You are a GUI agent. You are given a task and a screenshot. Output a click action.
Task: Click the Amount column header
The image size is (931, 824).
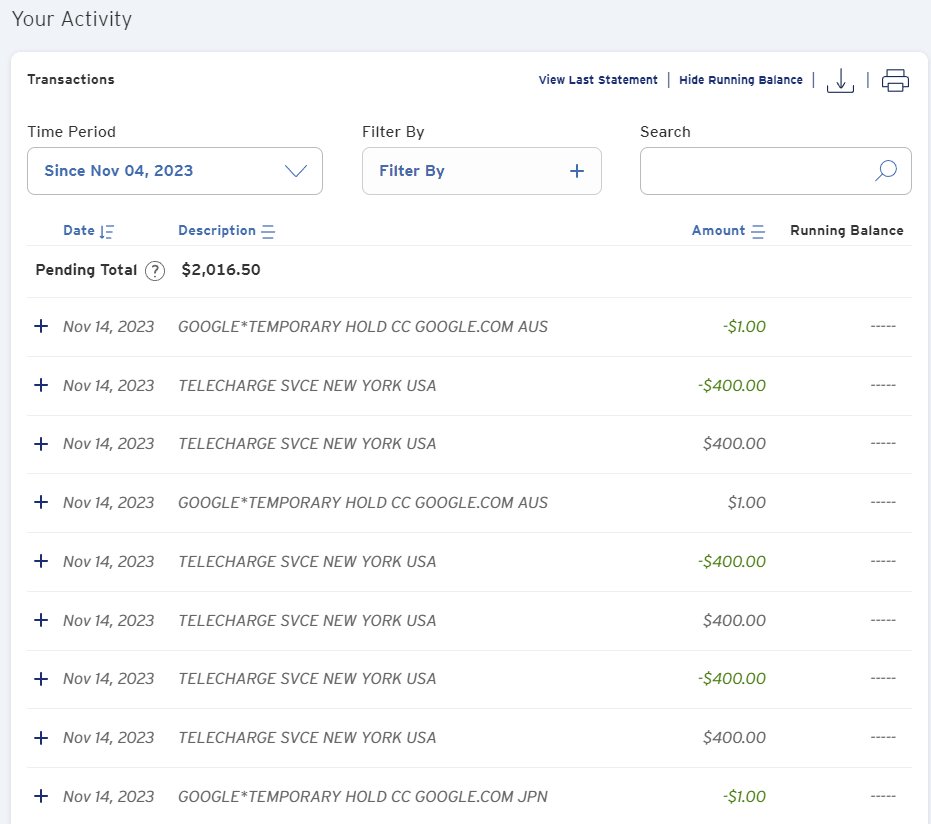click(x=718, y=230)
